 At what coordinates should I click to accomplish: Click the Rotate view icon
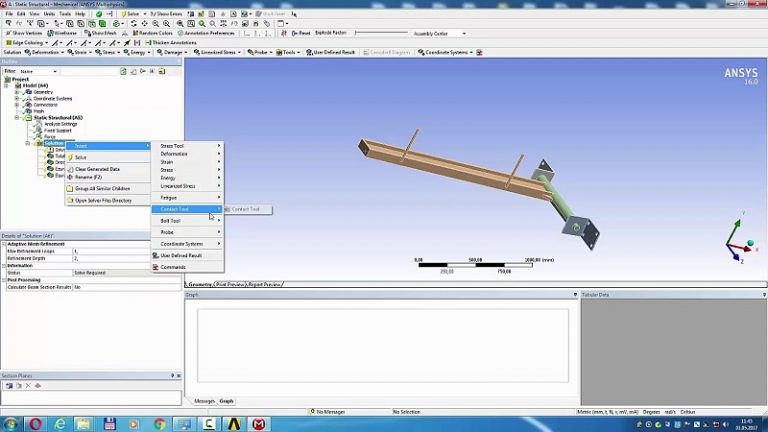tap(134, 23)
